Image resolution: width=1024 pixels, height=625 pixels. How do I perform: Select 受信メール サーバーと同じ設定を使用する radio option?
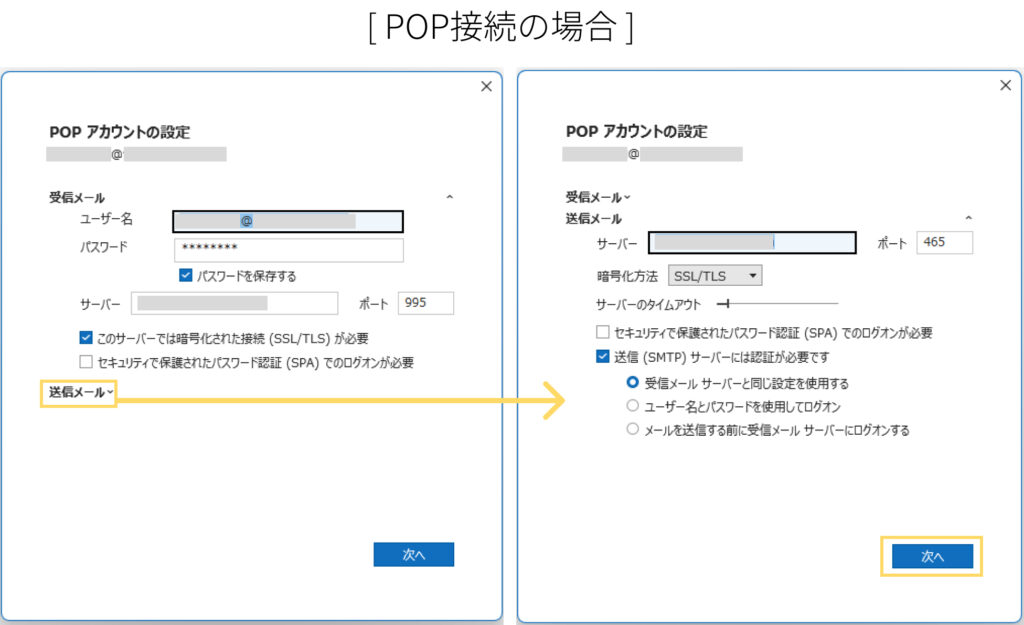[632, 383]
